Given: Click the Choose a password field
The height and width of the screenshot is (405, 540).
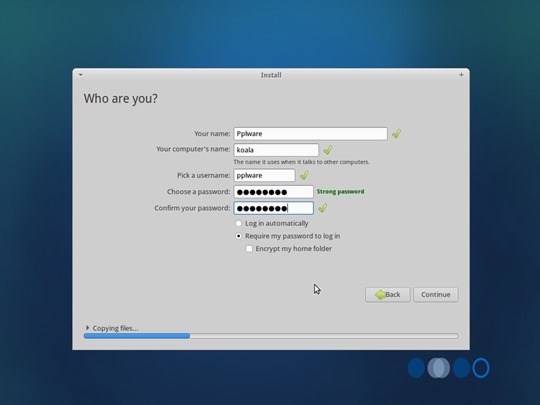Looking at the screenshot, I should click(x=273, y=192).
